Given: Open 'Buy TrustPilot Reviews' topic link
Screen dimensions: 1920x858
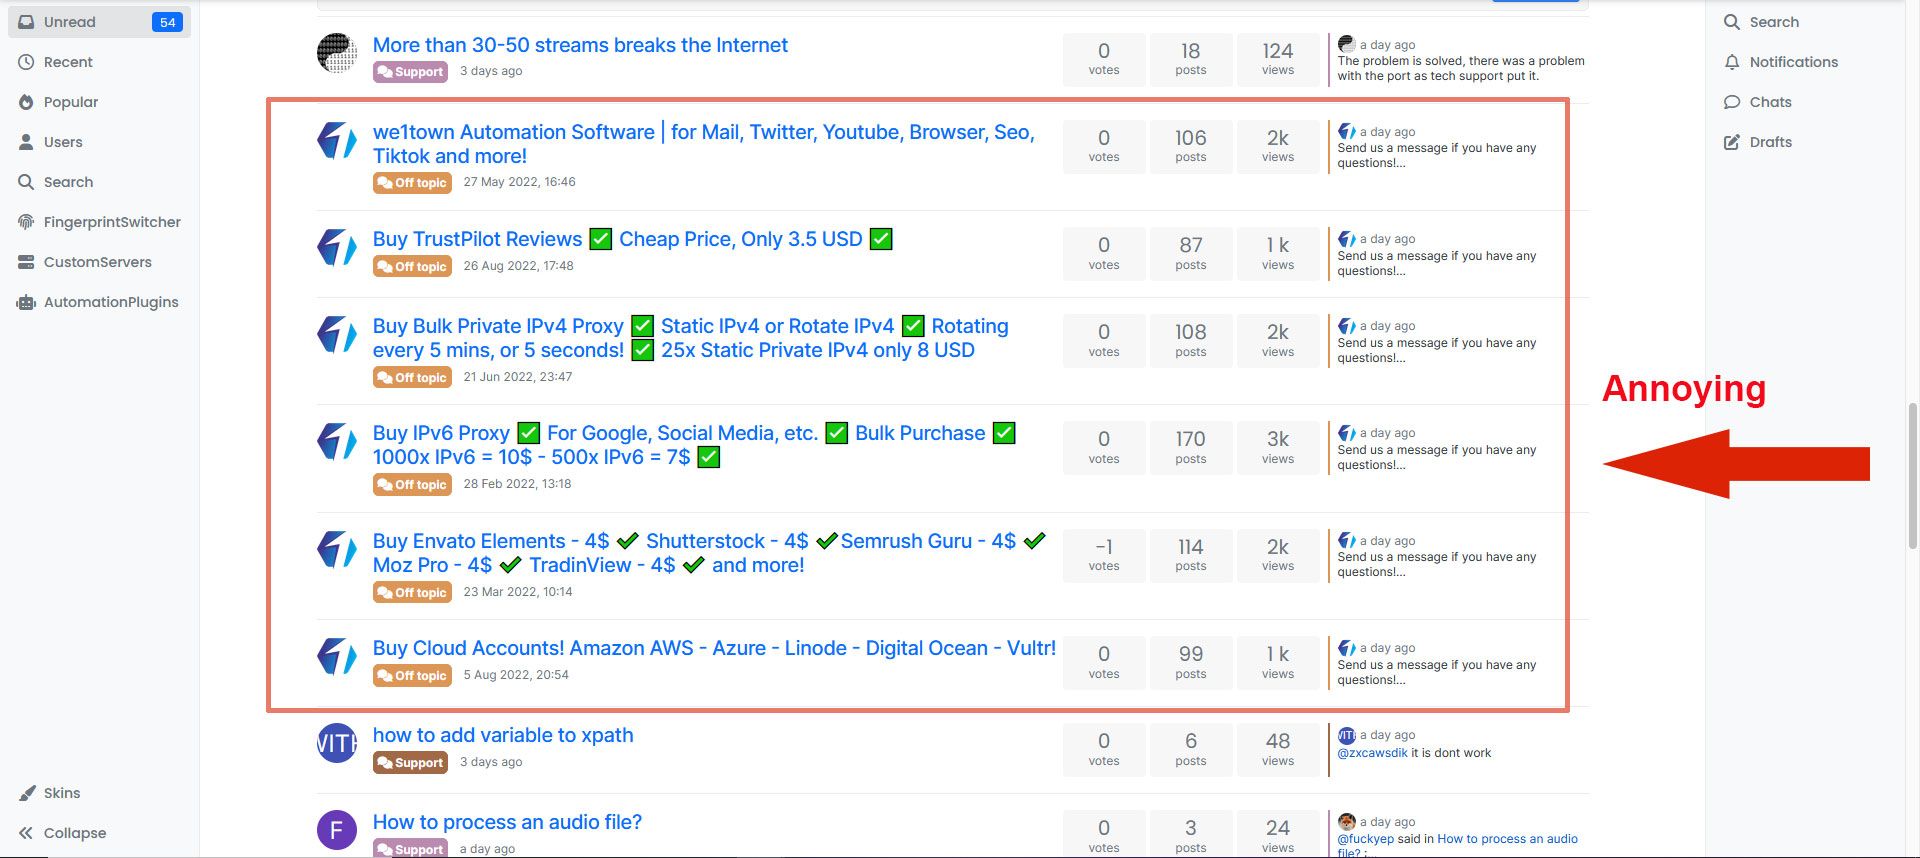Looking at the screenshot, I should pos(477,239).
